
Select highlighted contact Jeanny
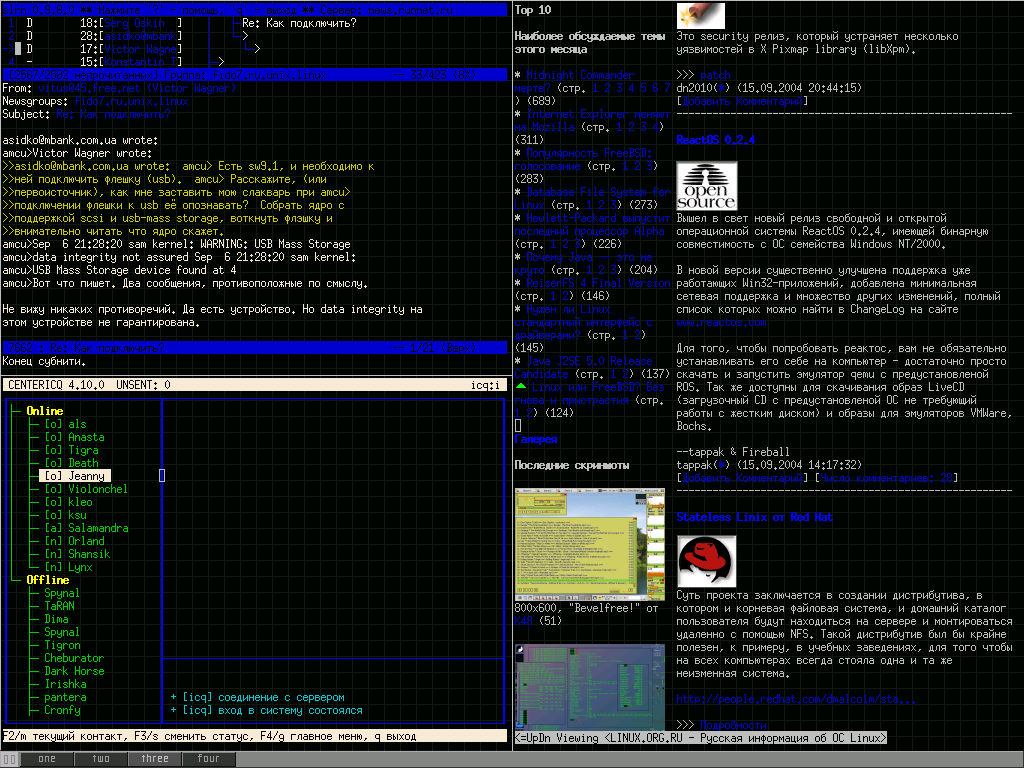[x=75, y=476]
